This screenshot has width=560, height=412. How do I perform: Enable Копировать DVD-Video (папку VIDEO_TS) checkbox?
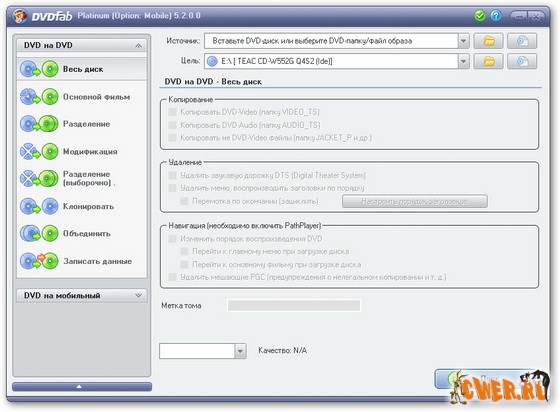[172, 112]
